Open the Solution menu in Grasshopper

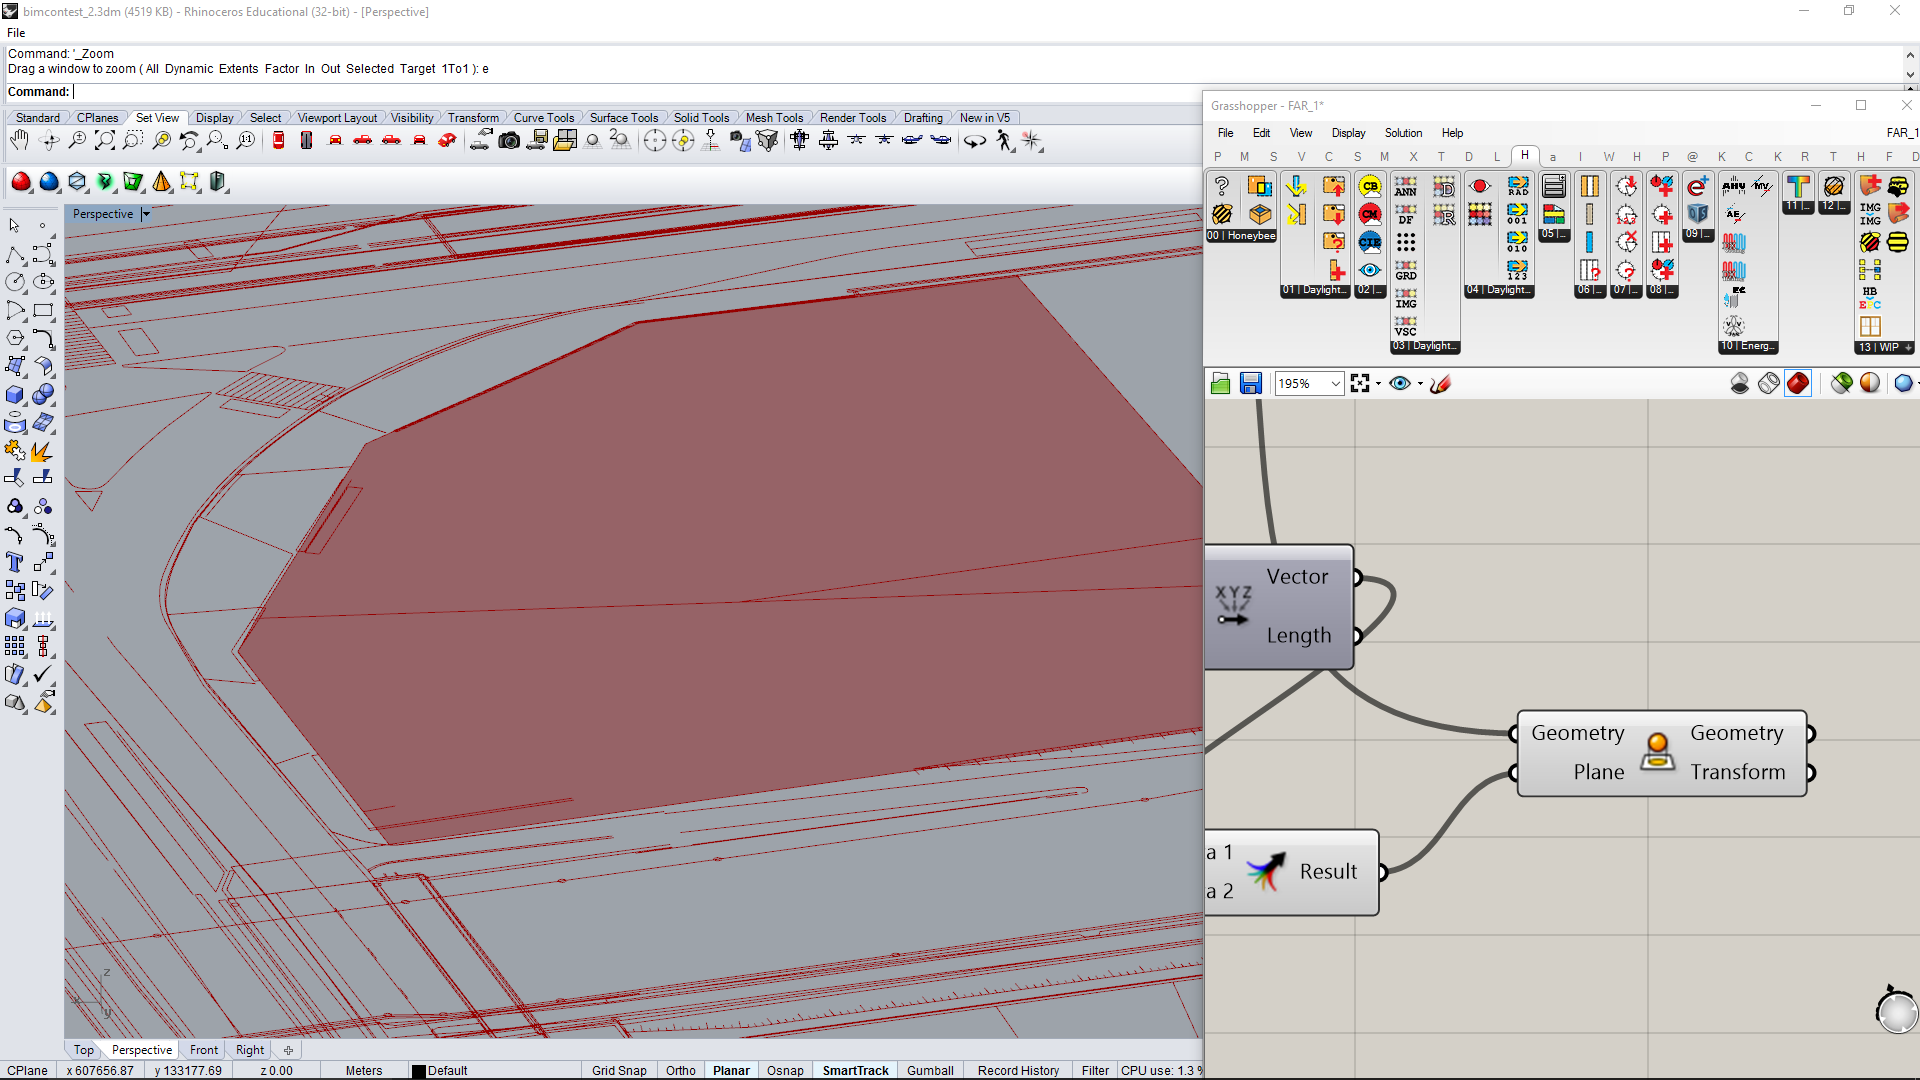click(1402, 133)
